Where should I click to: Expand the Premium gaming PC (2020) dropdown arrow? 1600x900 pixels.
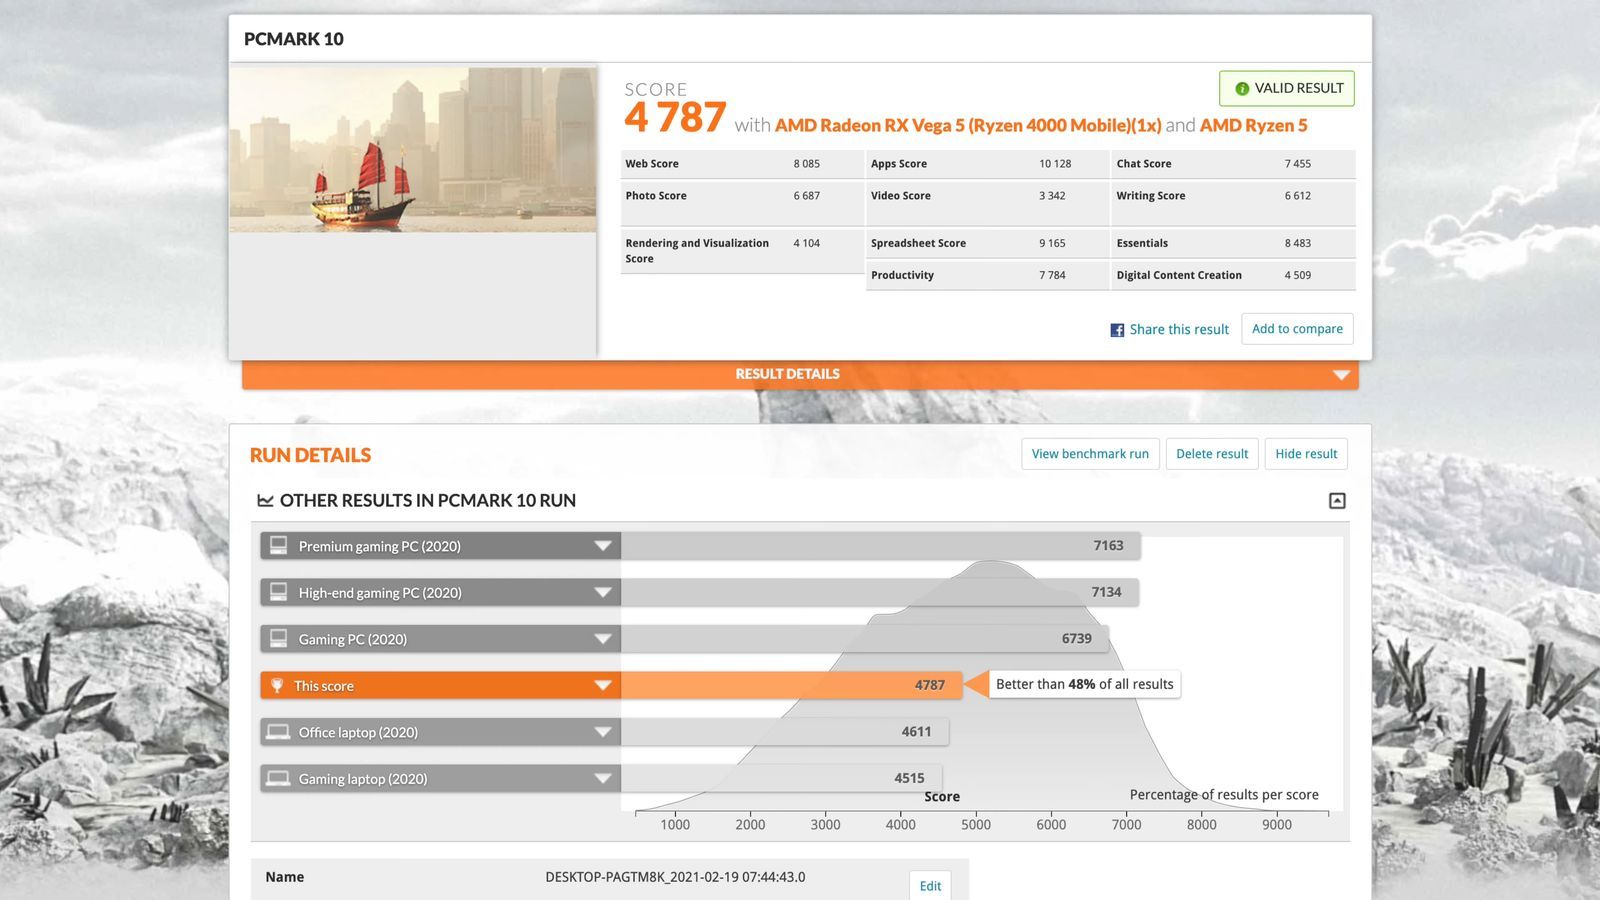(x=603, y=546)
